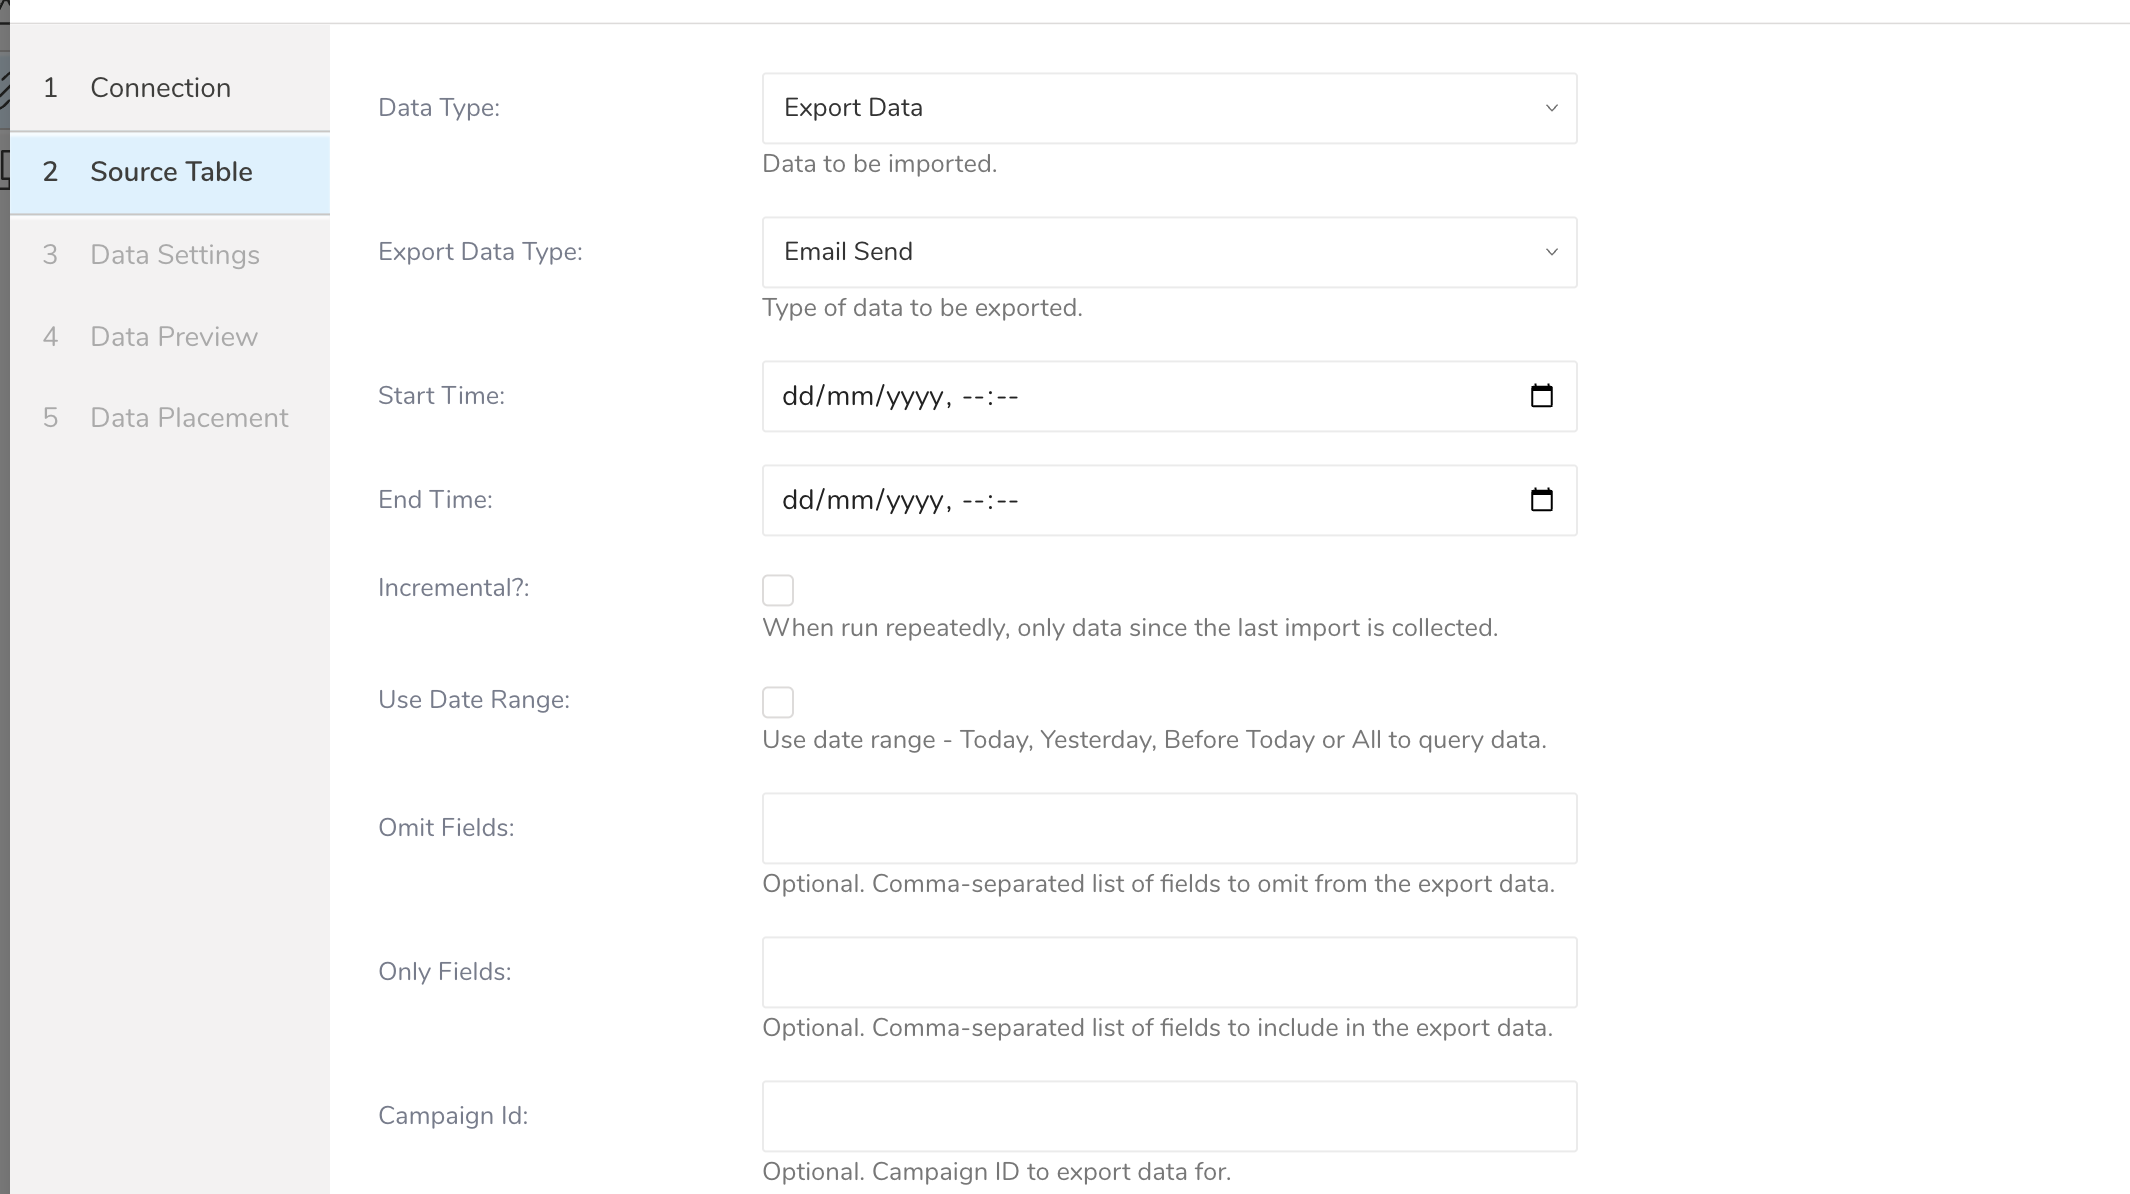Open the Data Settings step

[175, 255]
